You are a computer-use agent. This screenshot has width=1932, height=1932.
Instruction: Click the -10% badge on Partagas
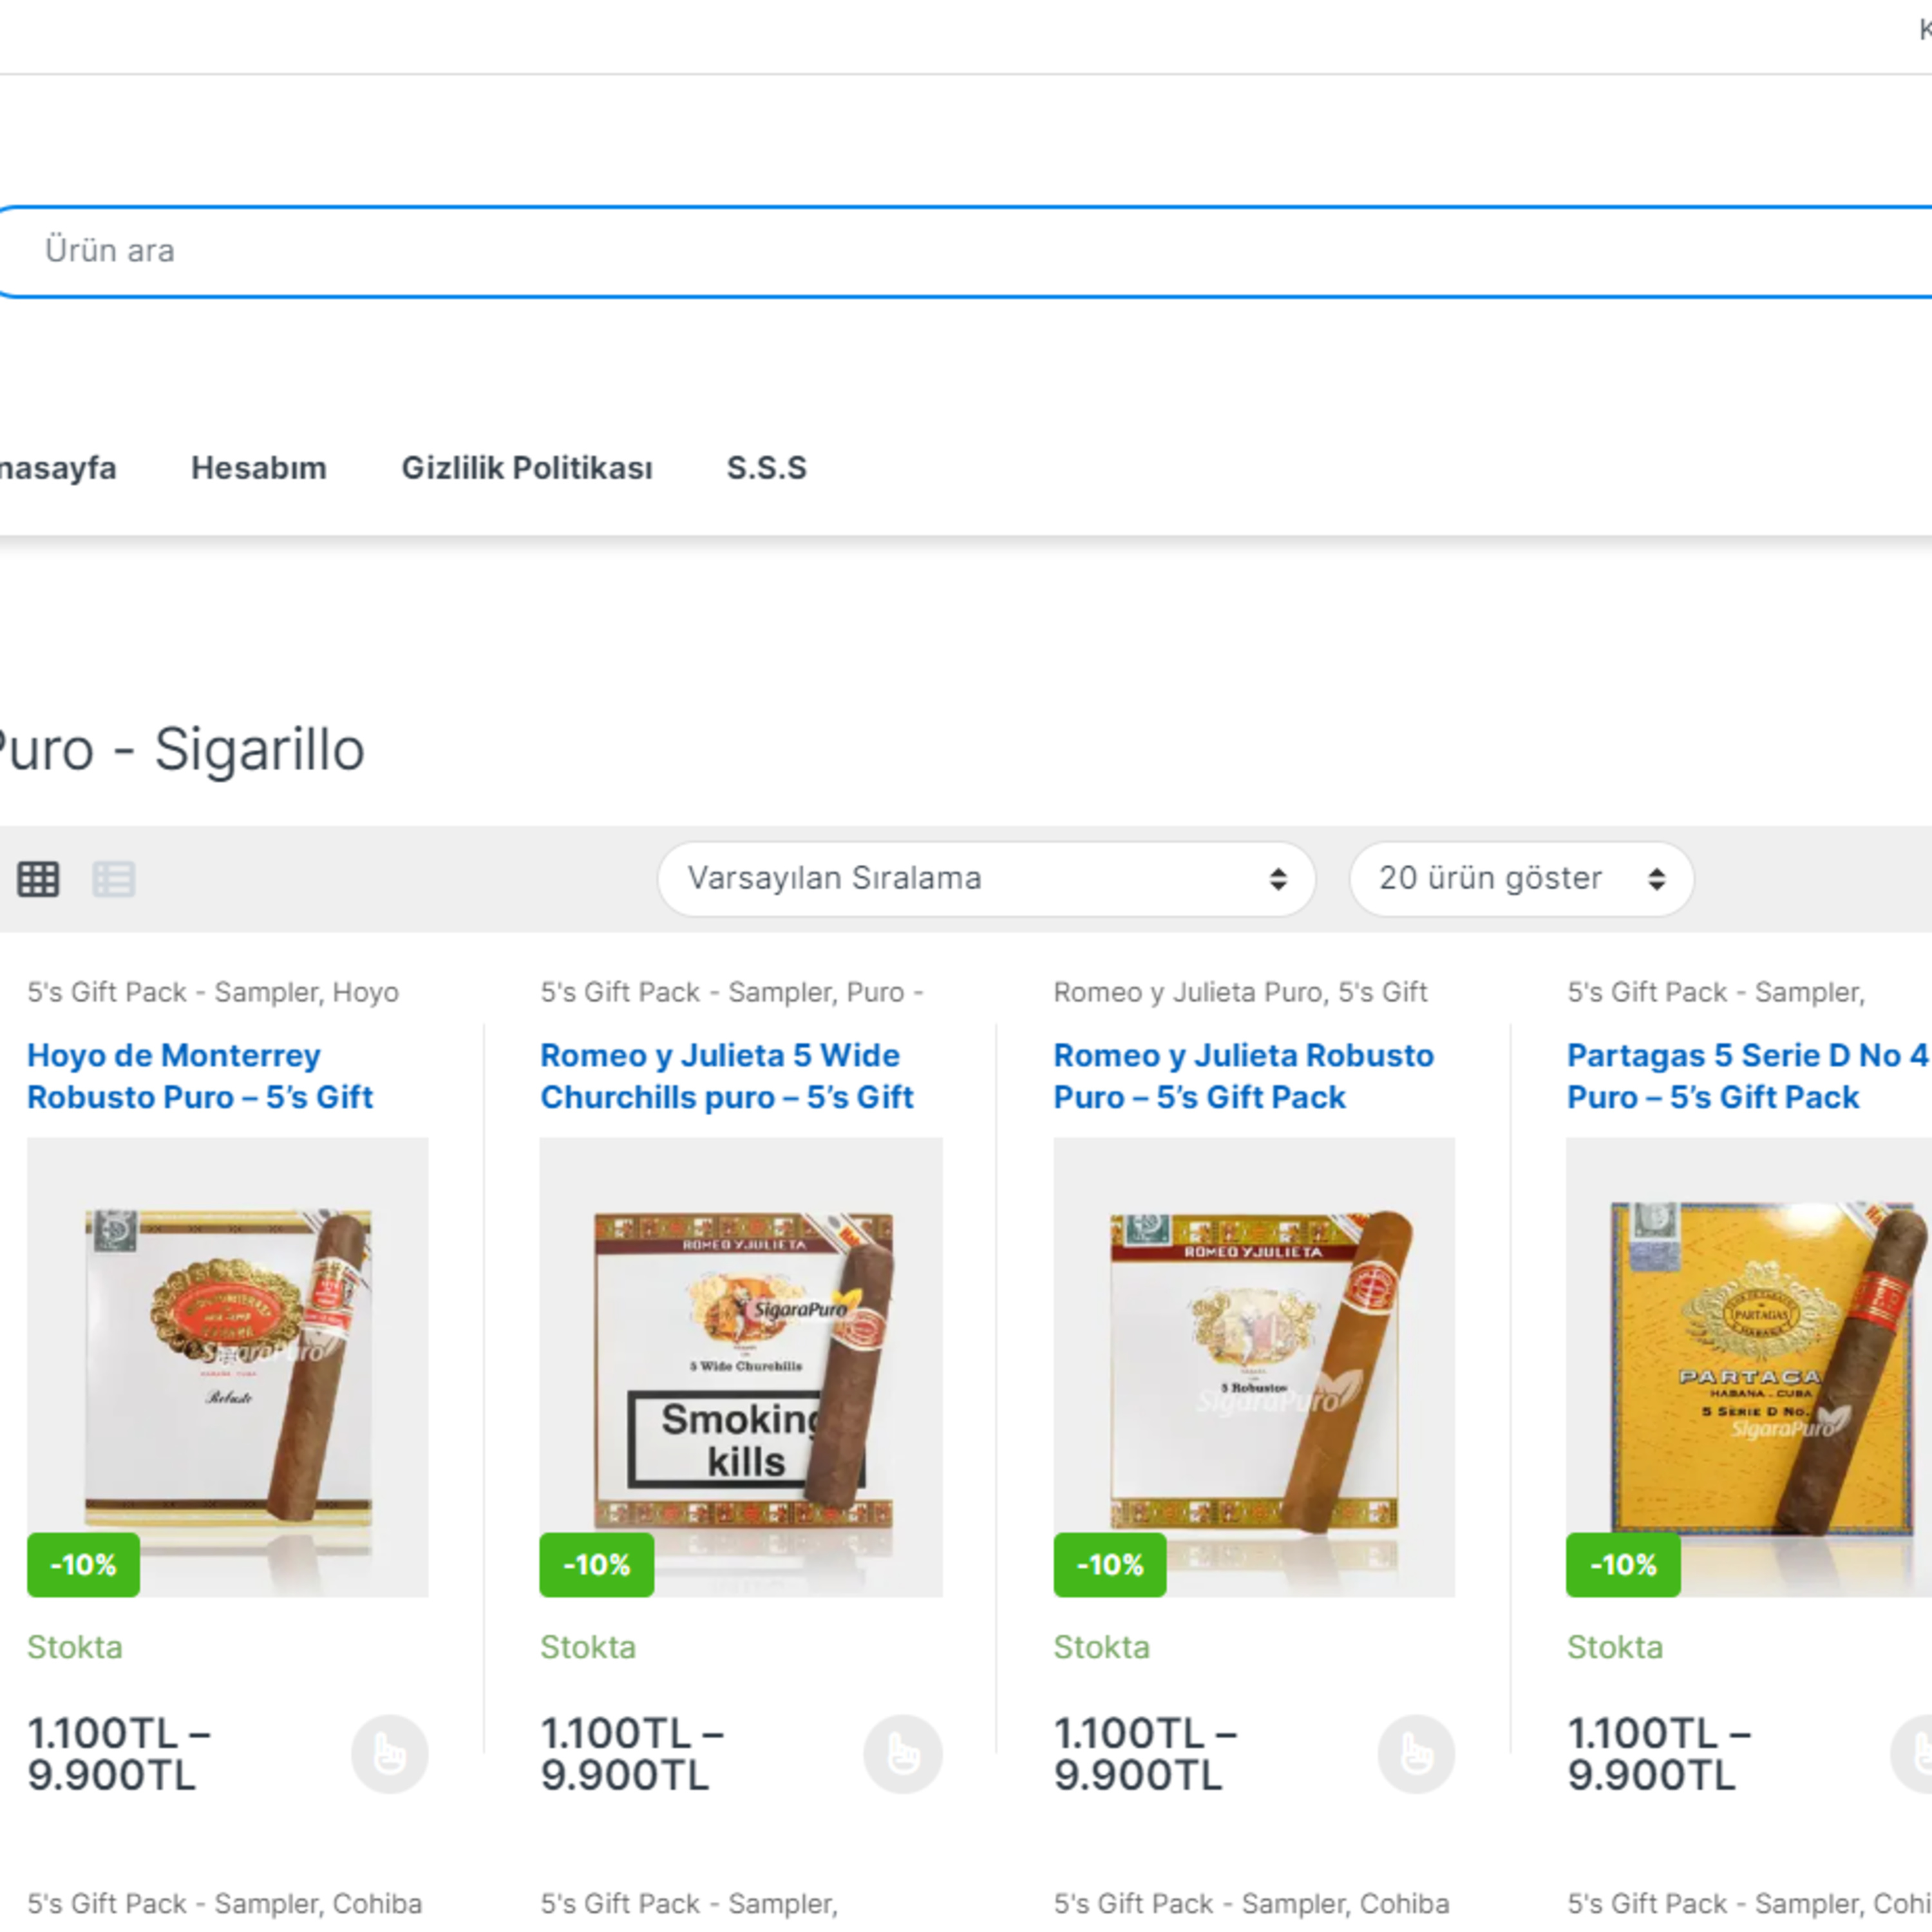[1623, 1565]
